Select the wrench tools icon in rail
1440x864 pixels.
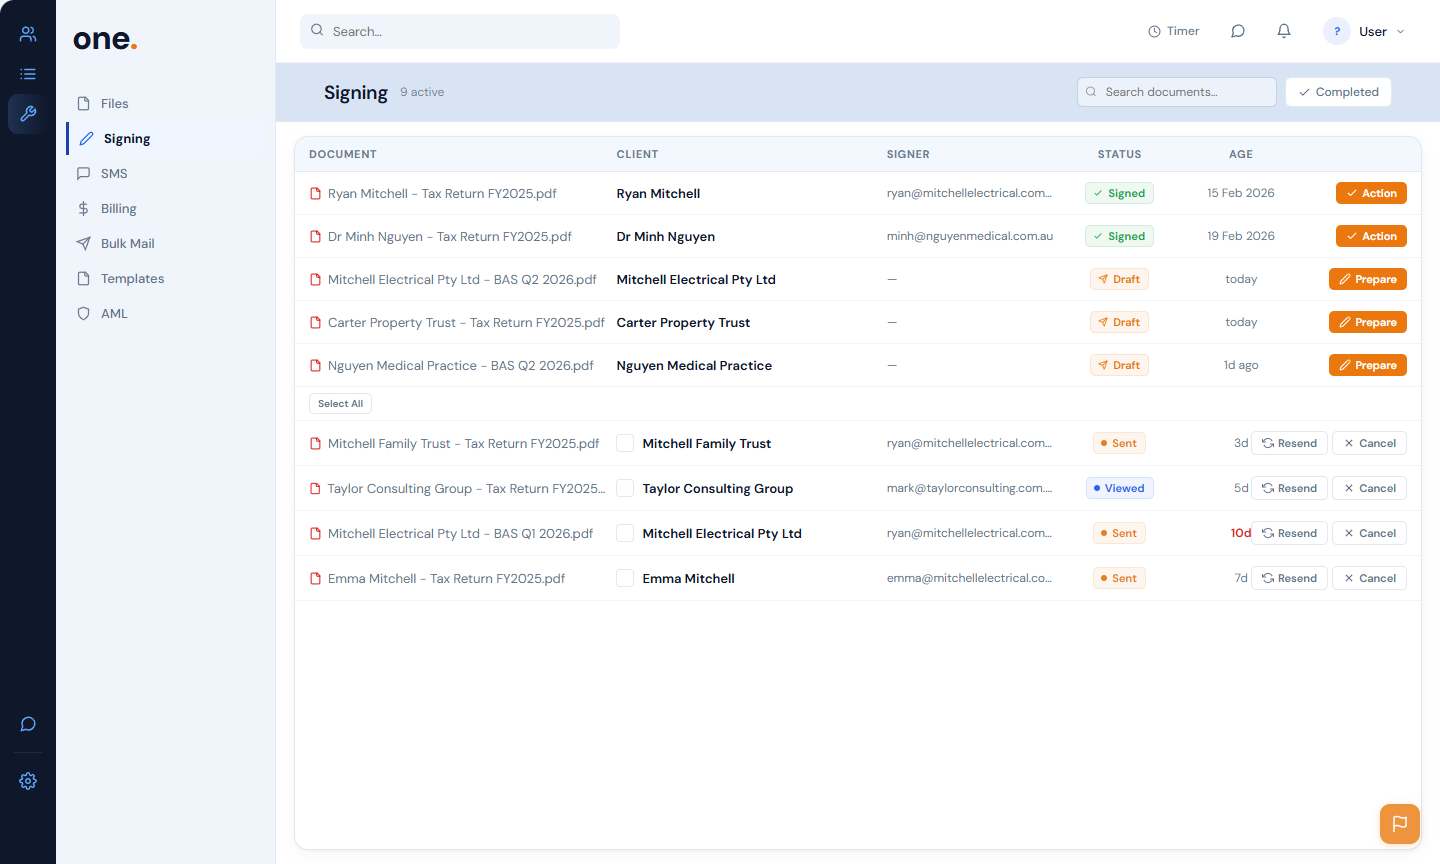pyautogui.click(x=28, y=114)
